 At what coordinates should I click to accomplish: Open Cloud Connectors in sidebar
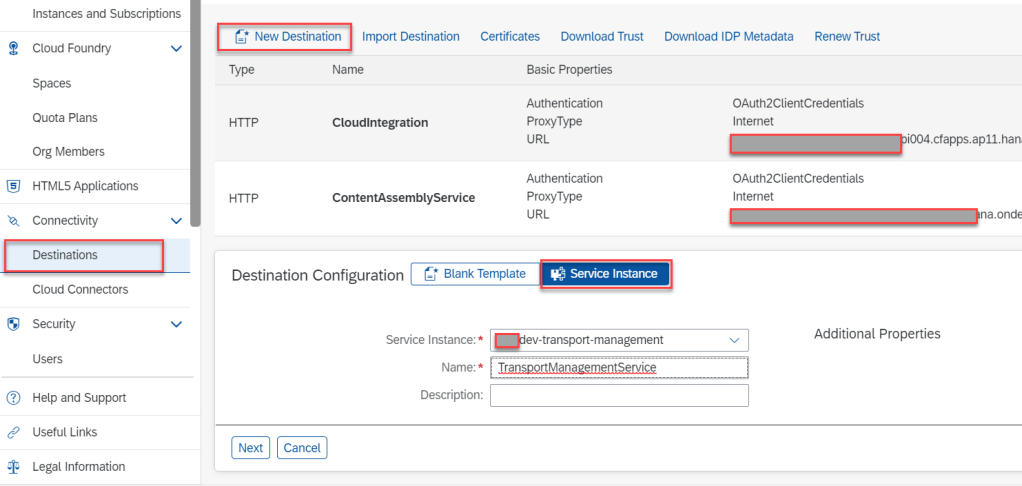tap(80, 290)
